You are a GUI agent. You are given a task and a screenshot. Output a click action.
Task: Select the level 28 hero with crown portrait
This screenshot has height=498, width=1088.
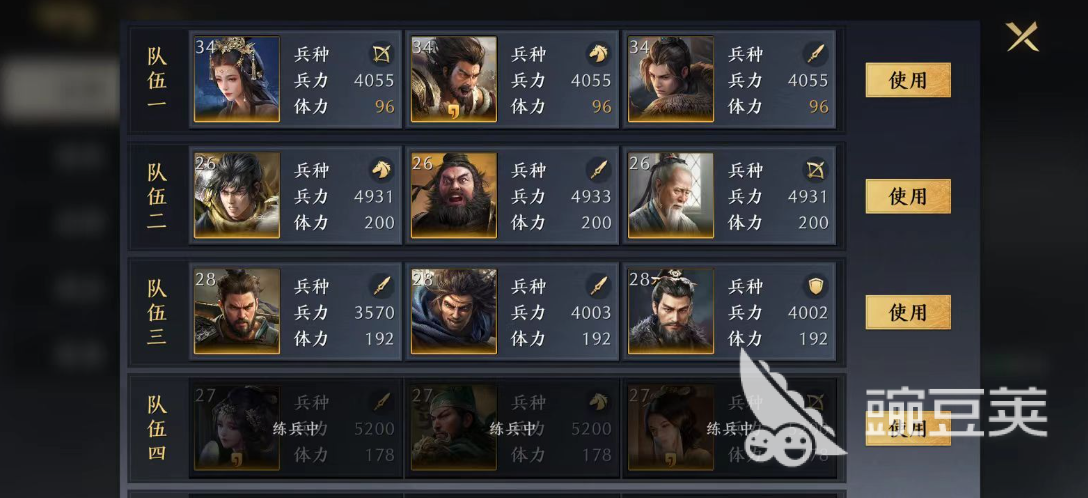(670, 311)
